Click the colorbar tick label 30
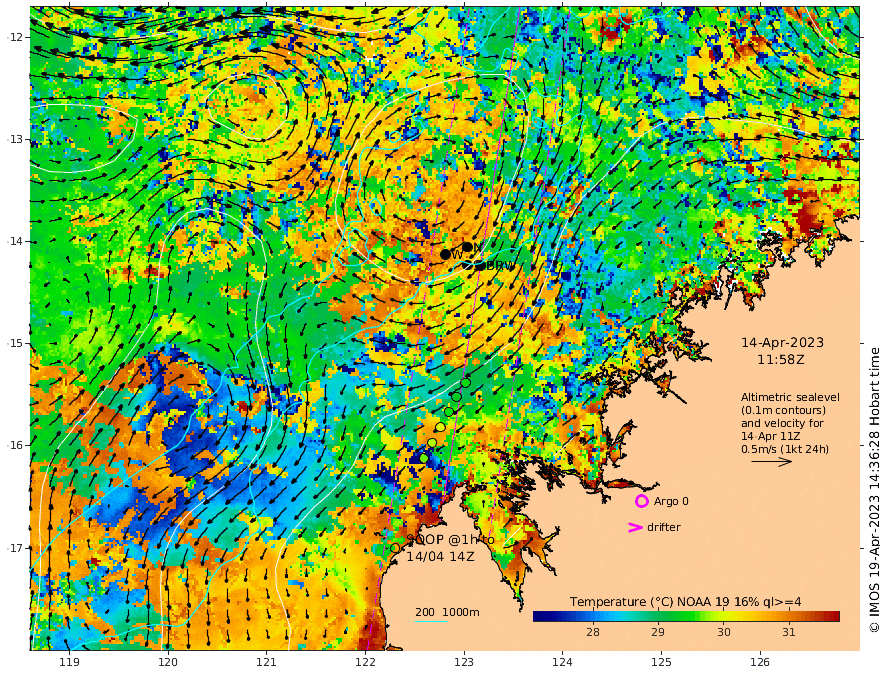 pyautogui.click(x=723, y=632)
